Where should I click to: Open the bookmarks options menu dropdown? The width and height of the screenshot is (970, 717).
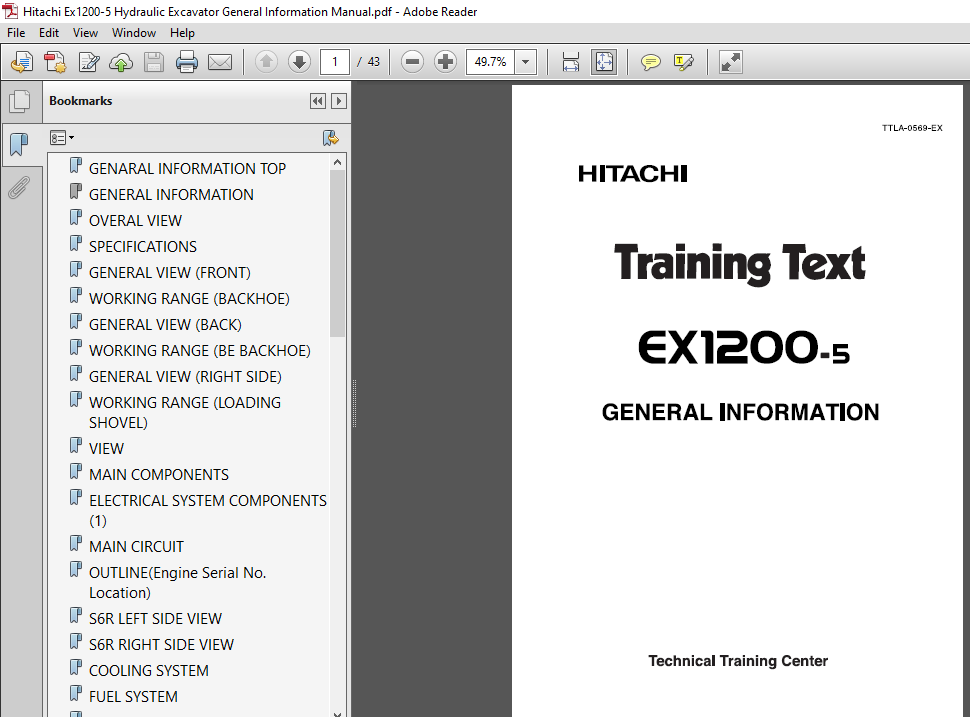point(62,138)
